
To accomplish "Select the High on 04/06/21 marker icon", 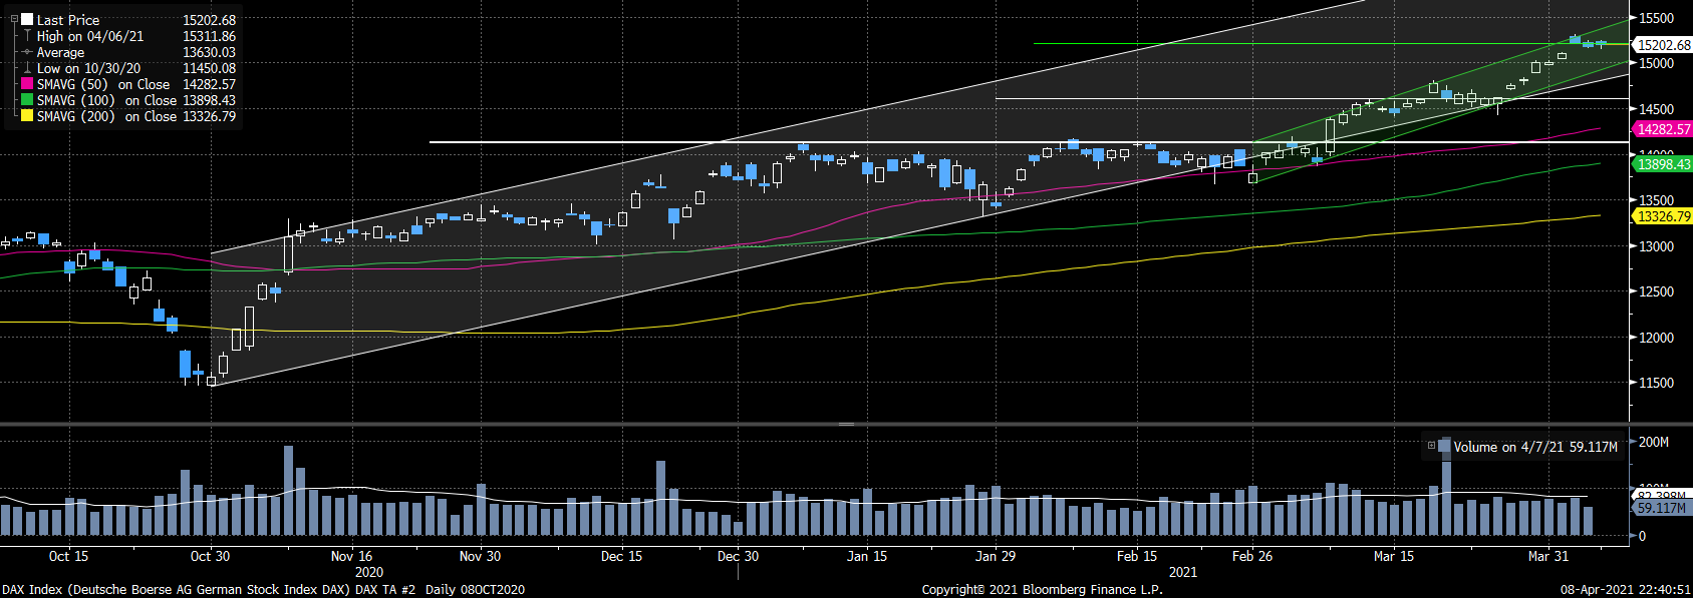I will (27, 36).
